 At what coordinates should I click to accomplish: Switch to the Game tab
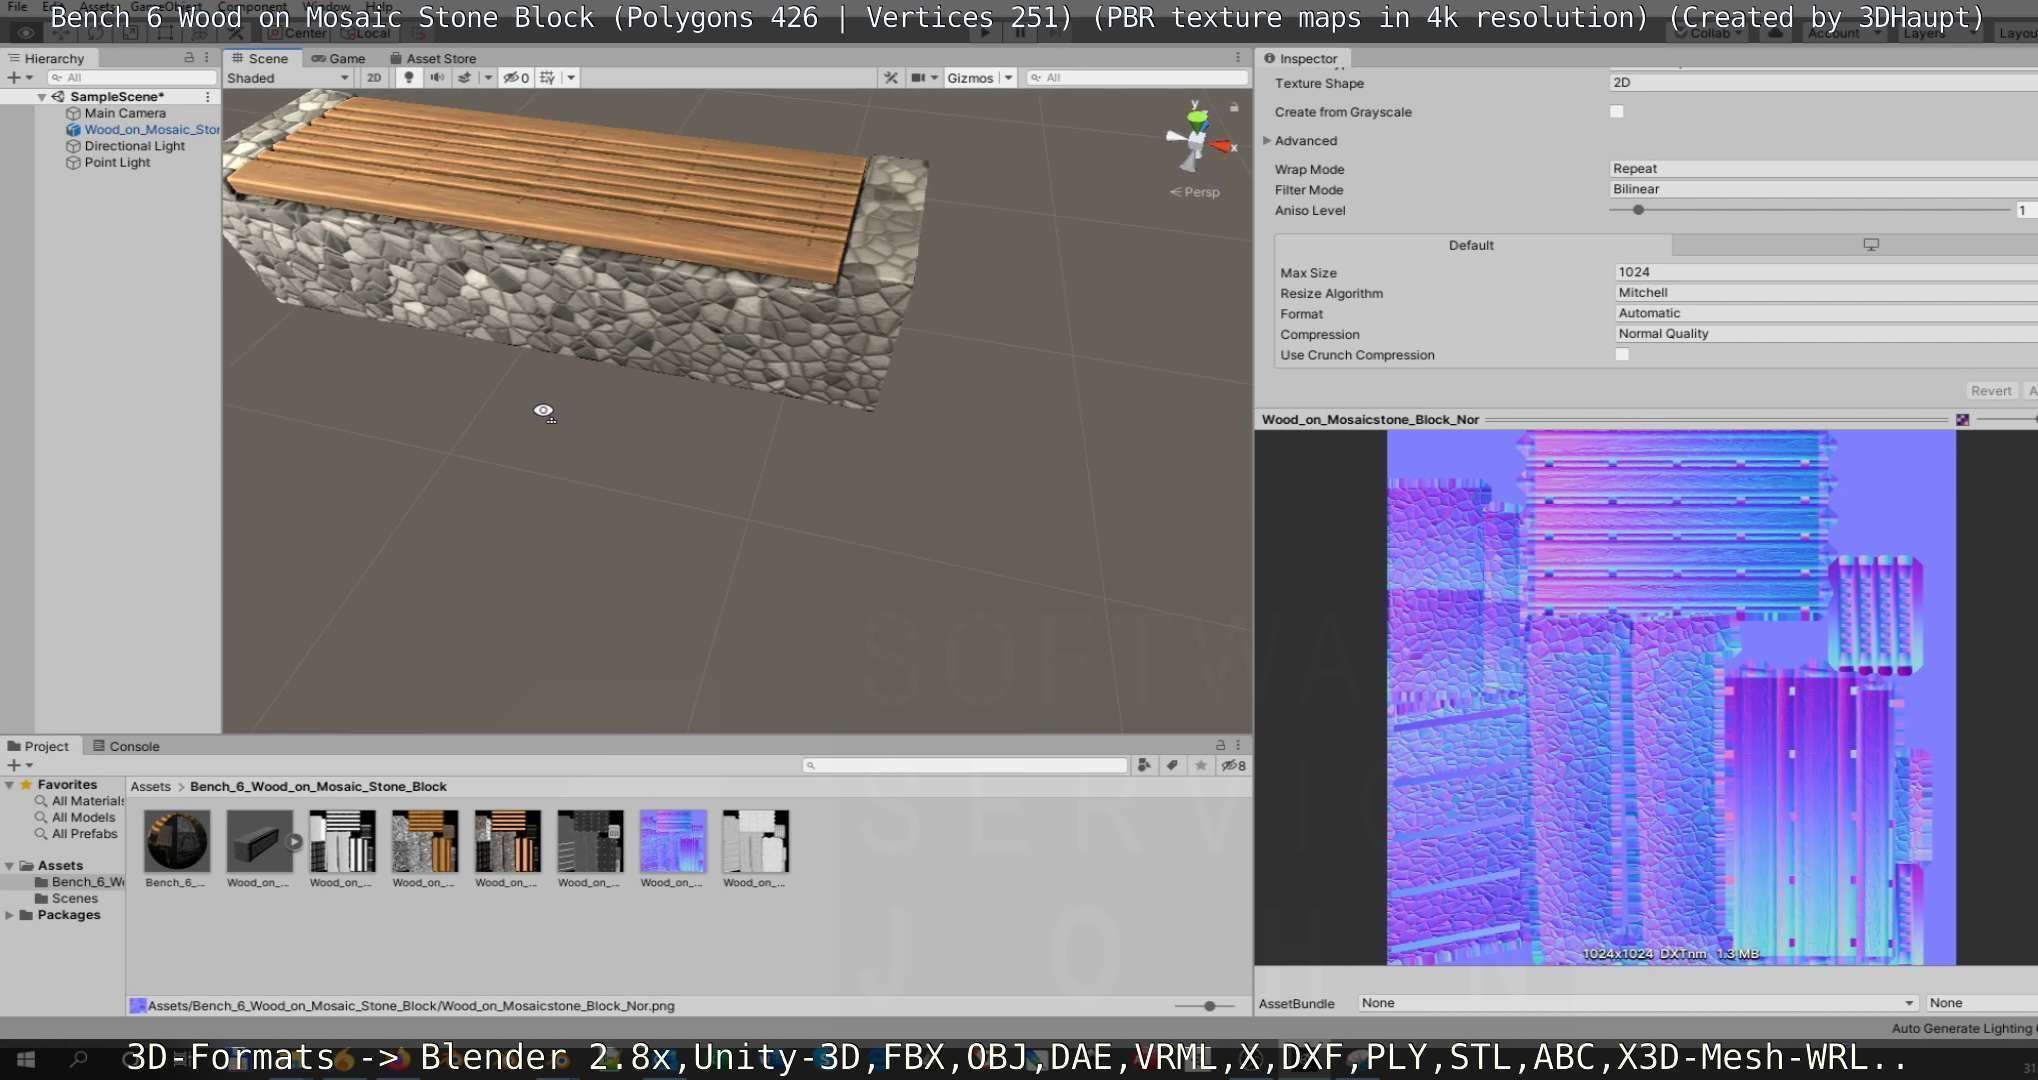[339, 58]
